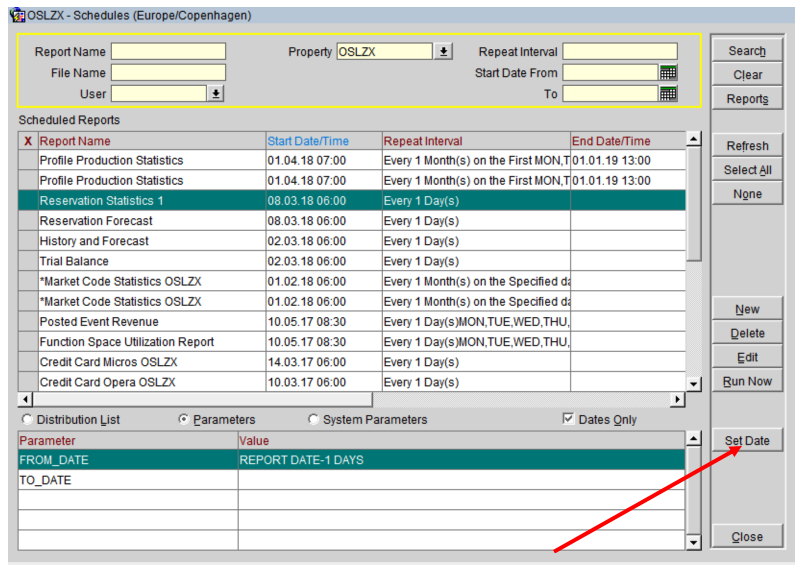Viewport: 803px width, 571px height.
Task: Click the Search button
Action: pyautogui.click(x=747, y=51)
